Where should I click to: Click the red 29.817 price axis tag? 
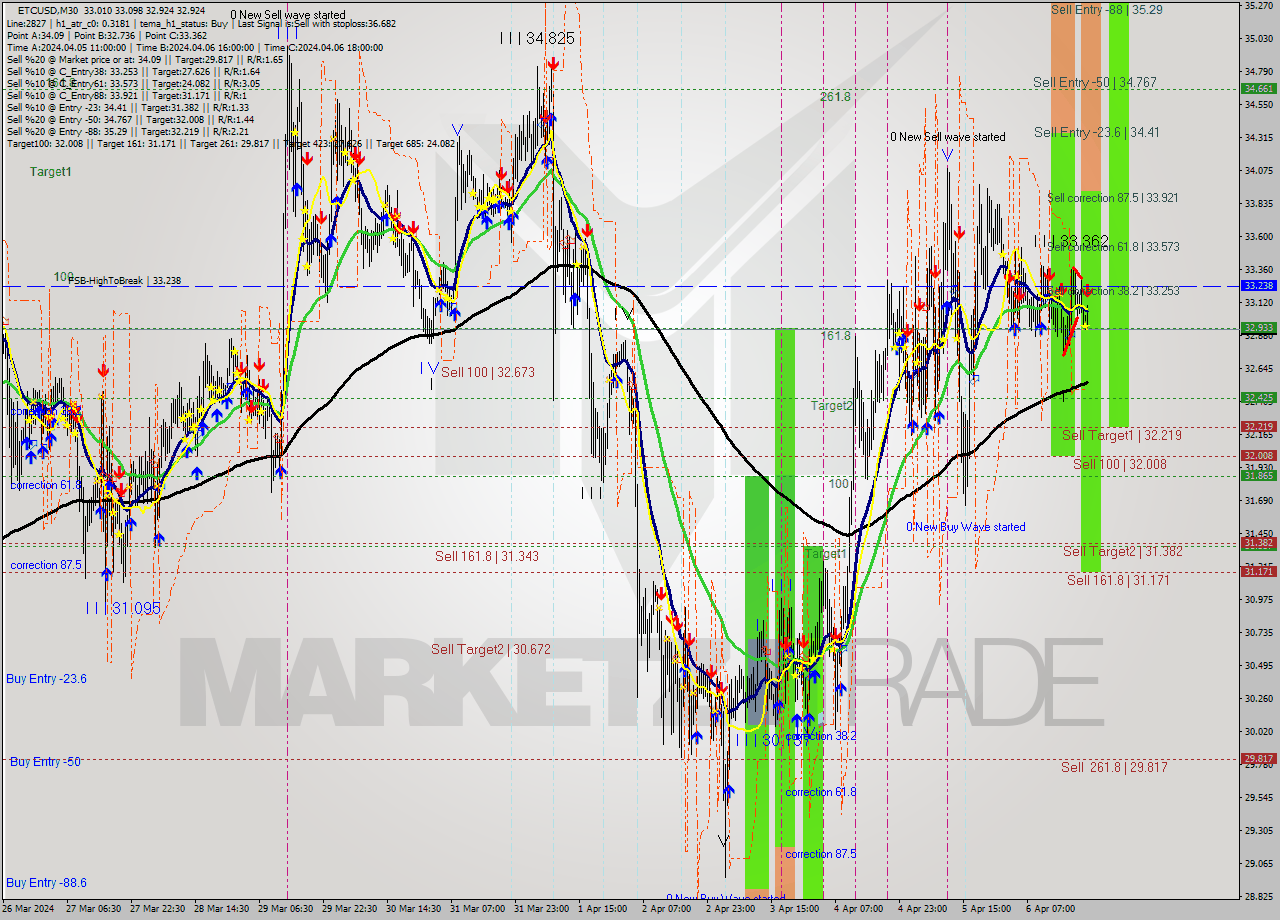tap(1258, 759)
